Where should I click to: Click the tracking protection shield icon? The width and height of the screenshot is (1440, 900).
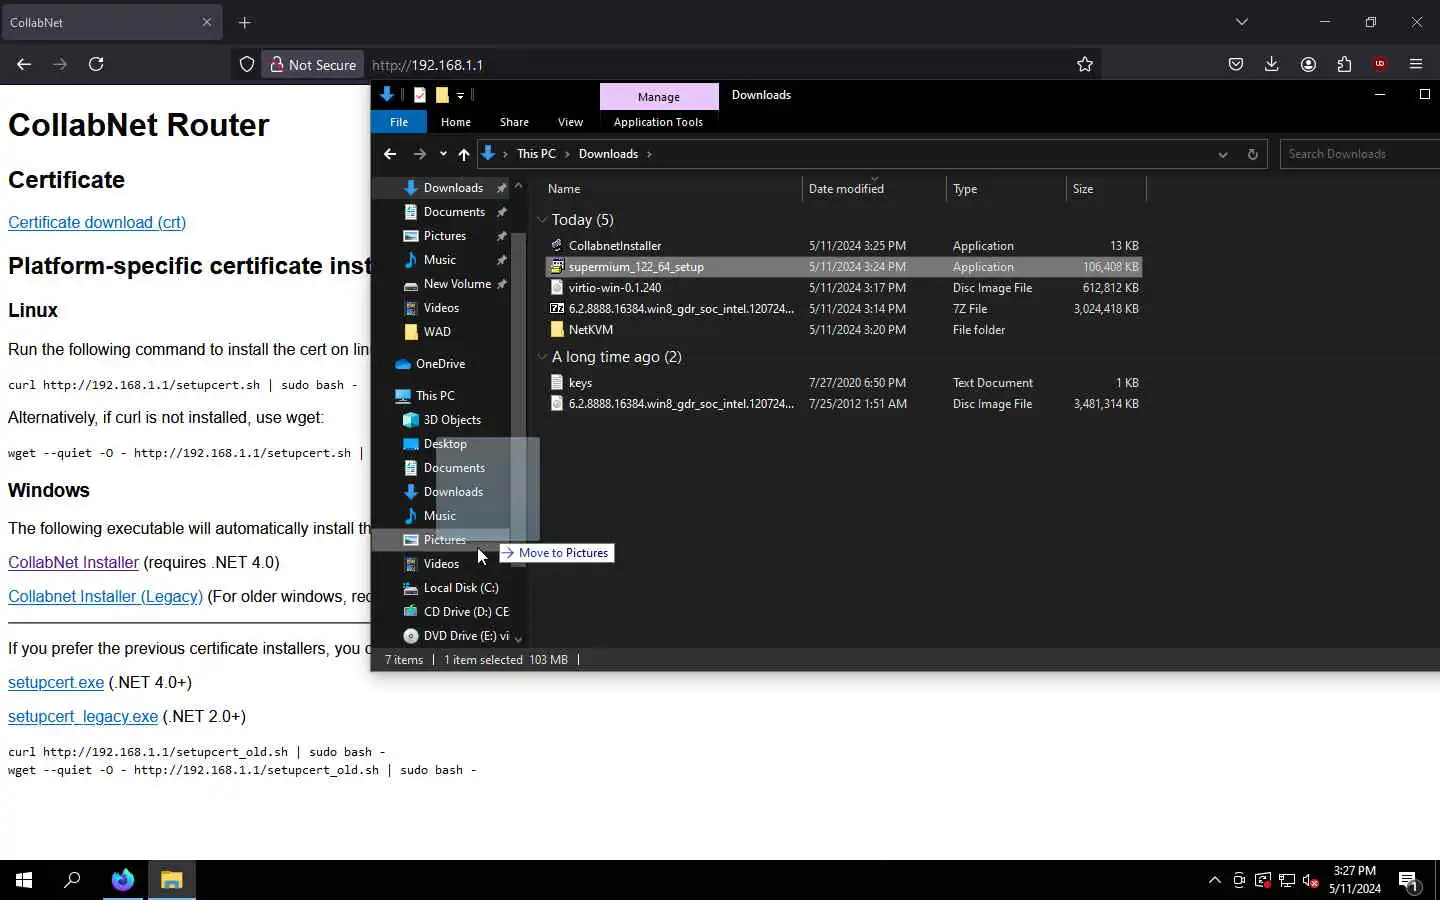[247, 64]
